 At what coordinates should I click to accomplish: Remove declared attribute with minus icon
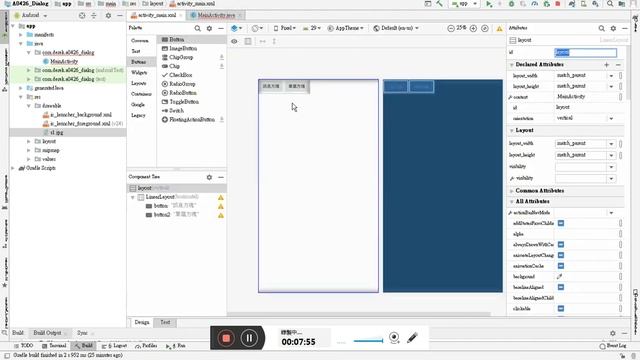click(618, 65)
